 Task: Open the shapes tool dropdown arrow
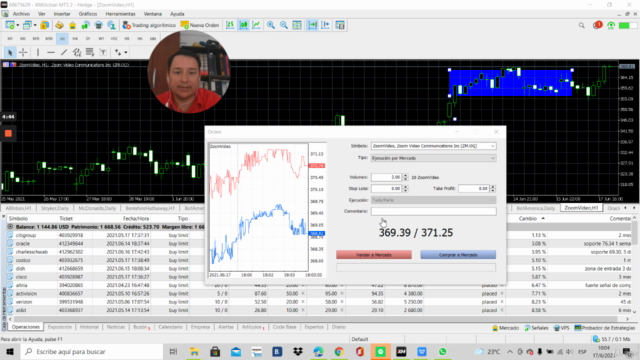(x=126, y=52)
